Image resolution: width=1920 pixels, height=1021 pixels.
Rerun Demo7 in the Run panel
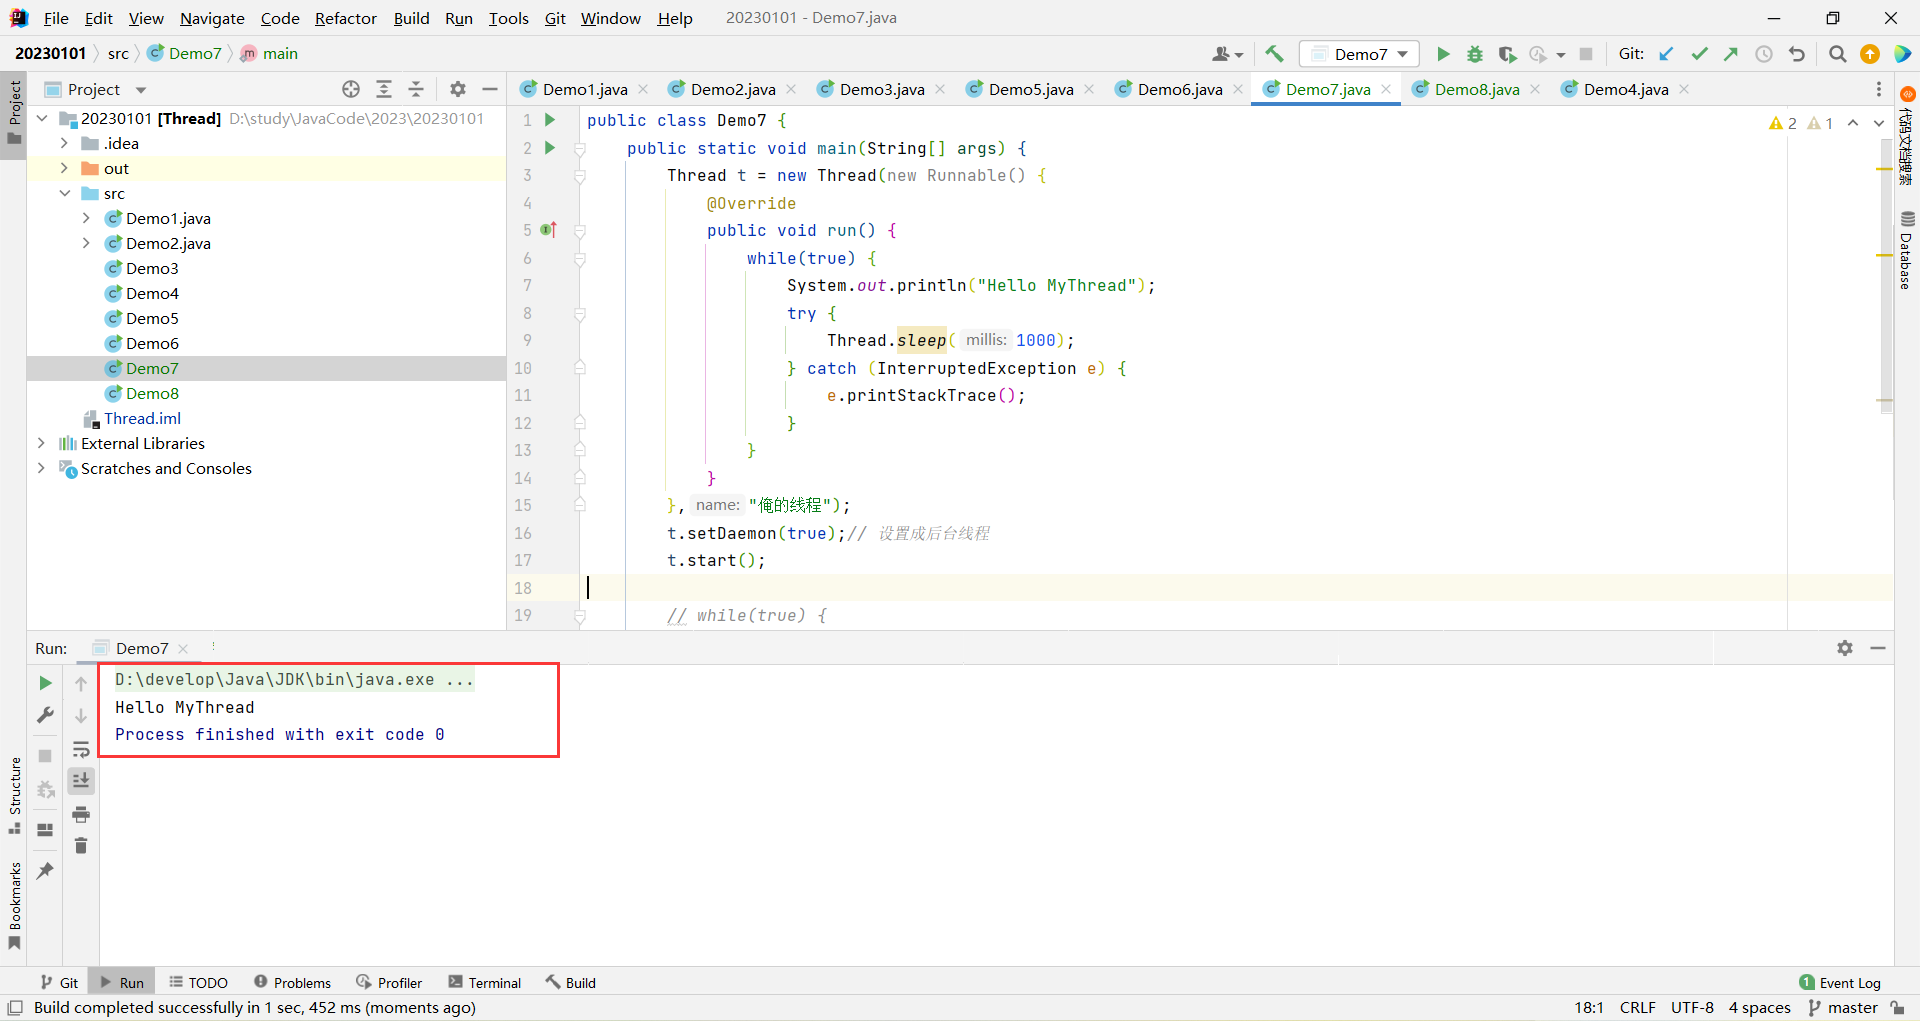(45, 683)
